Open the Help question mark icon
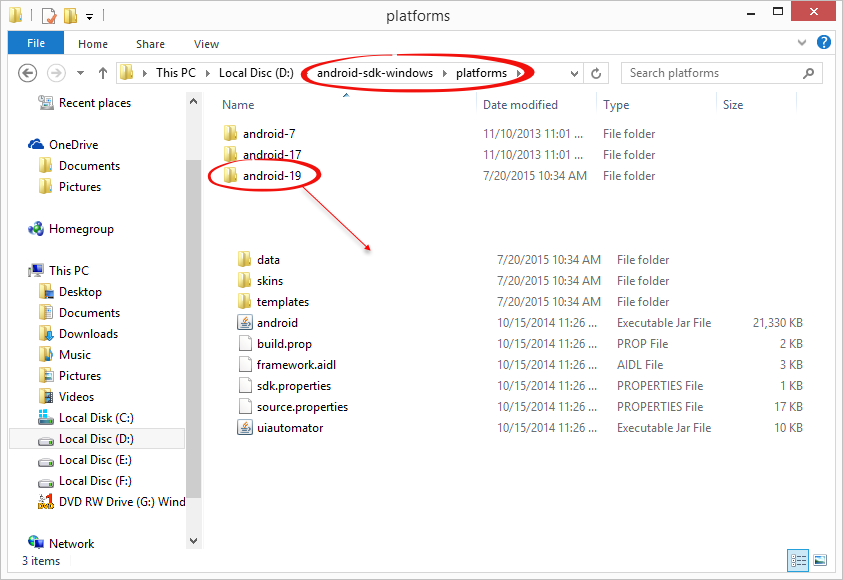The height and width of the screenshot is (580, 843). (823, 43)
